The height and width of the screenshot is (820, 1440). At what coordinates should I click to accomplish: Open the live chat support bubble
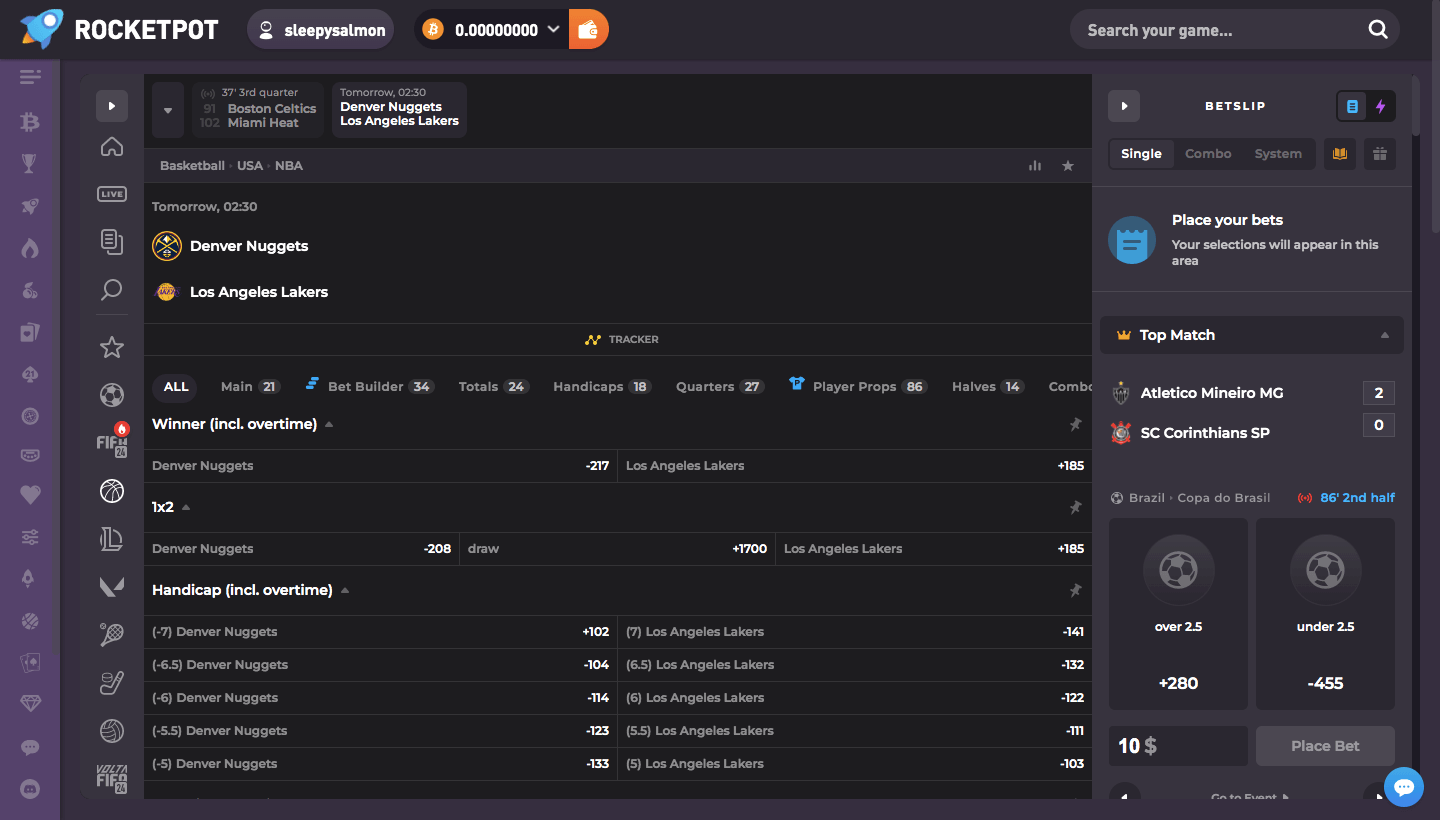[x=1404, y=787]
